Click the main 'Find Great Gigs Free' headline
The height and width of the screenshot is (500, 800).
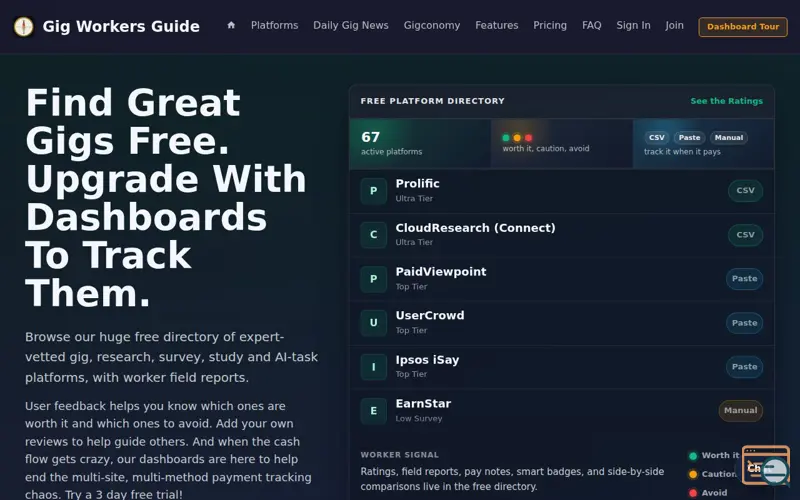[x=166, y=198]
